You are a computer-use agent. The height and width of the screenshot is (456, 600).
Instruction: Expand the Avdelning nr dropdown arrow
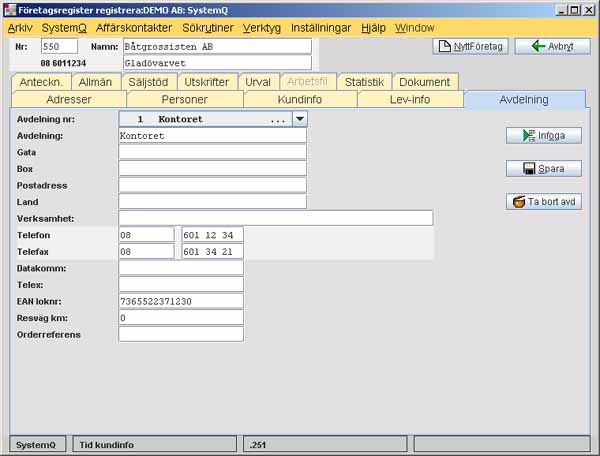pyautogui.click(x=300, y=119)
